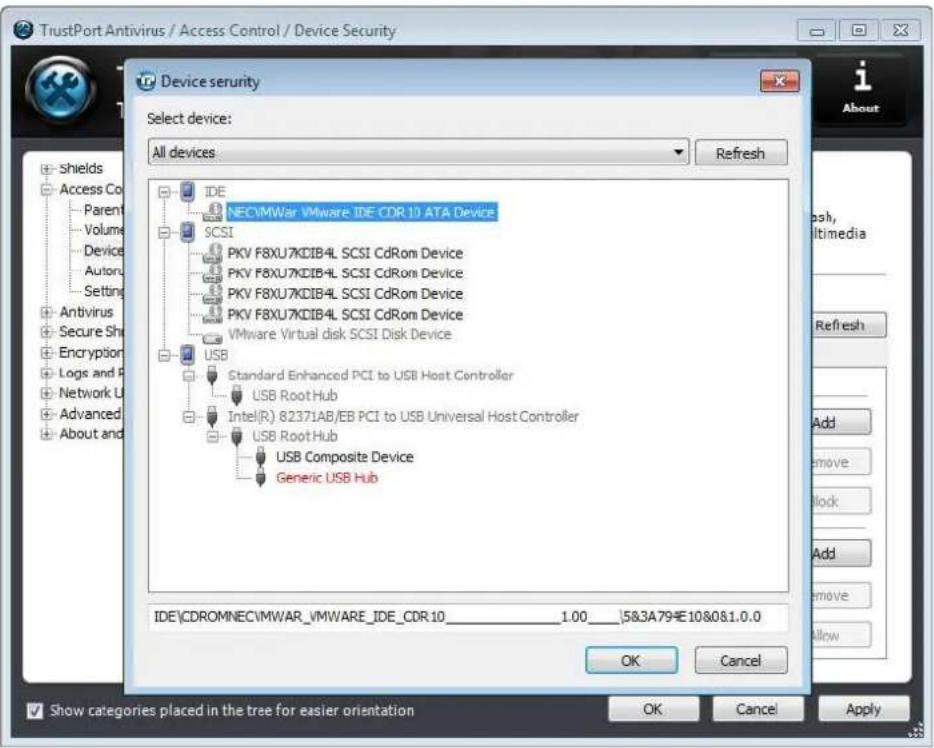Select the Parental item under Access Control
The image size is (934, 748).
[104, 210]
